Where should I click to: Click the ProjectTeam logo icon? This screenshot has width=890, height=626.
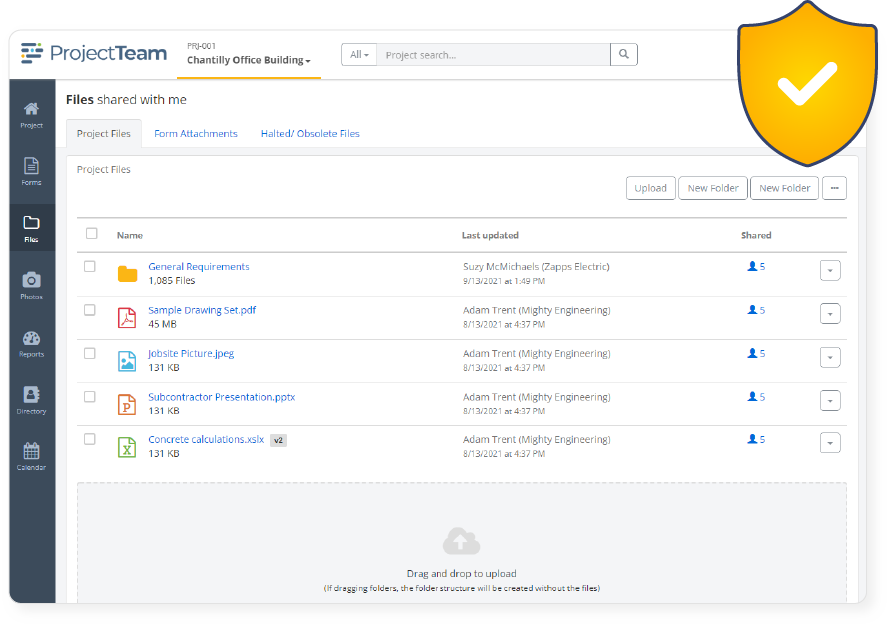pyautogui.click(x=34, y=53)
